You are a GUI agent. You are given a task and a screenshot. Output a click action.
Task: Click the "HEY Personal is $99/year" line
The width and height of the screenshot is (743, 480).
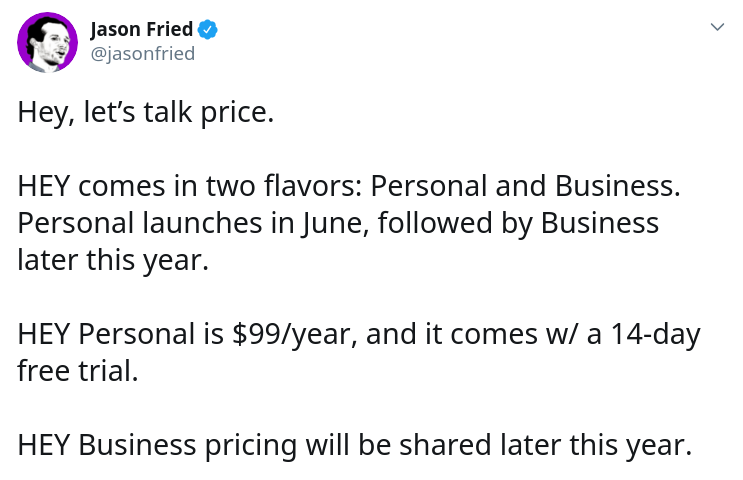click(359, 334)
